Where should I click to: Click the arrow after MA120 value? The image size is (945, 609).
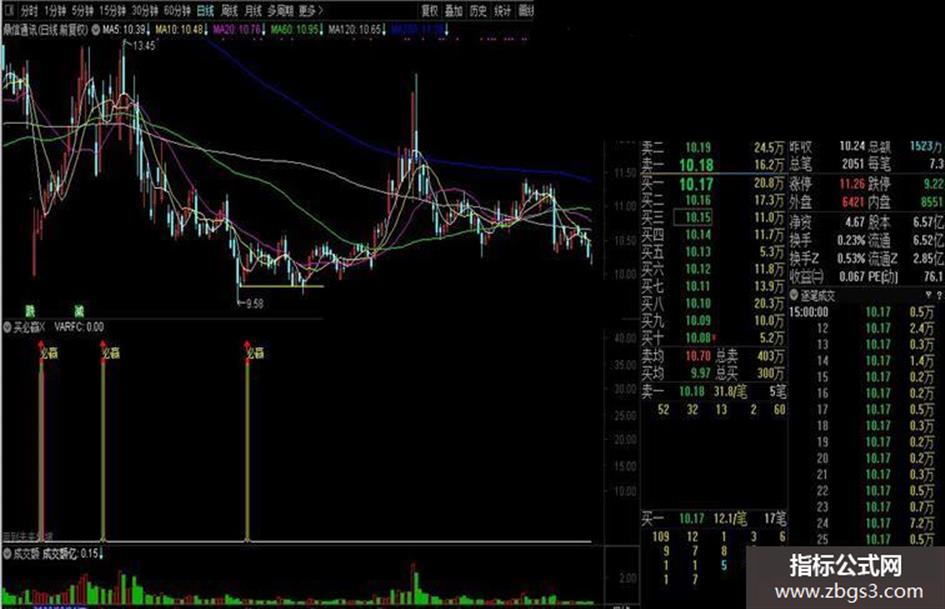coord(384,29)
